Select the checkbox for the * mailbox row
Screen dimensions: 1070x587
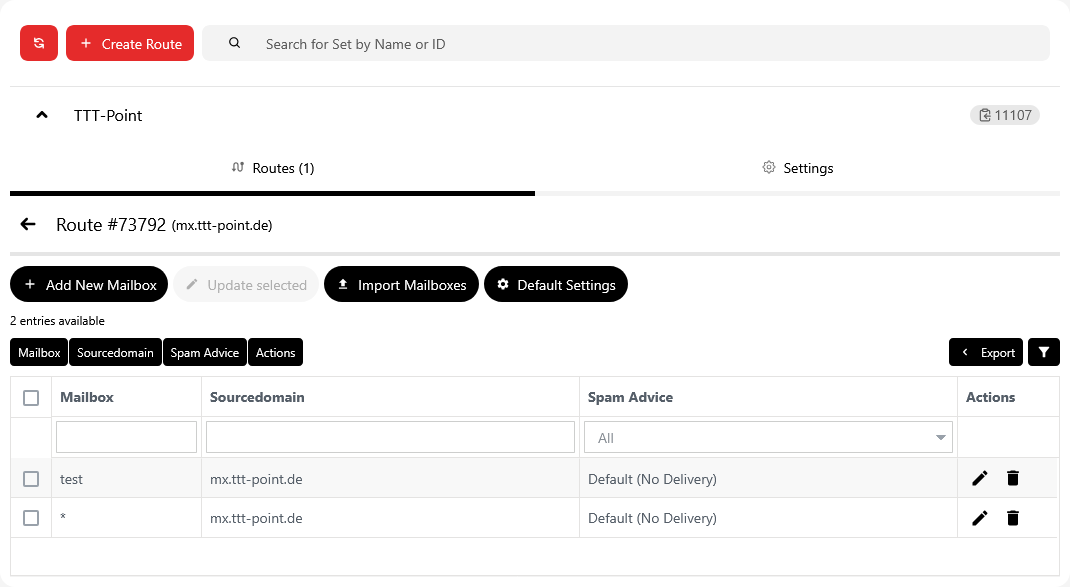(31, 518)
